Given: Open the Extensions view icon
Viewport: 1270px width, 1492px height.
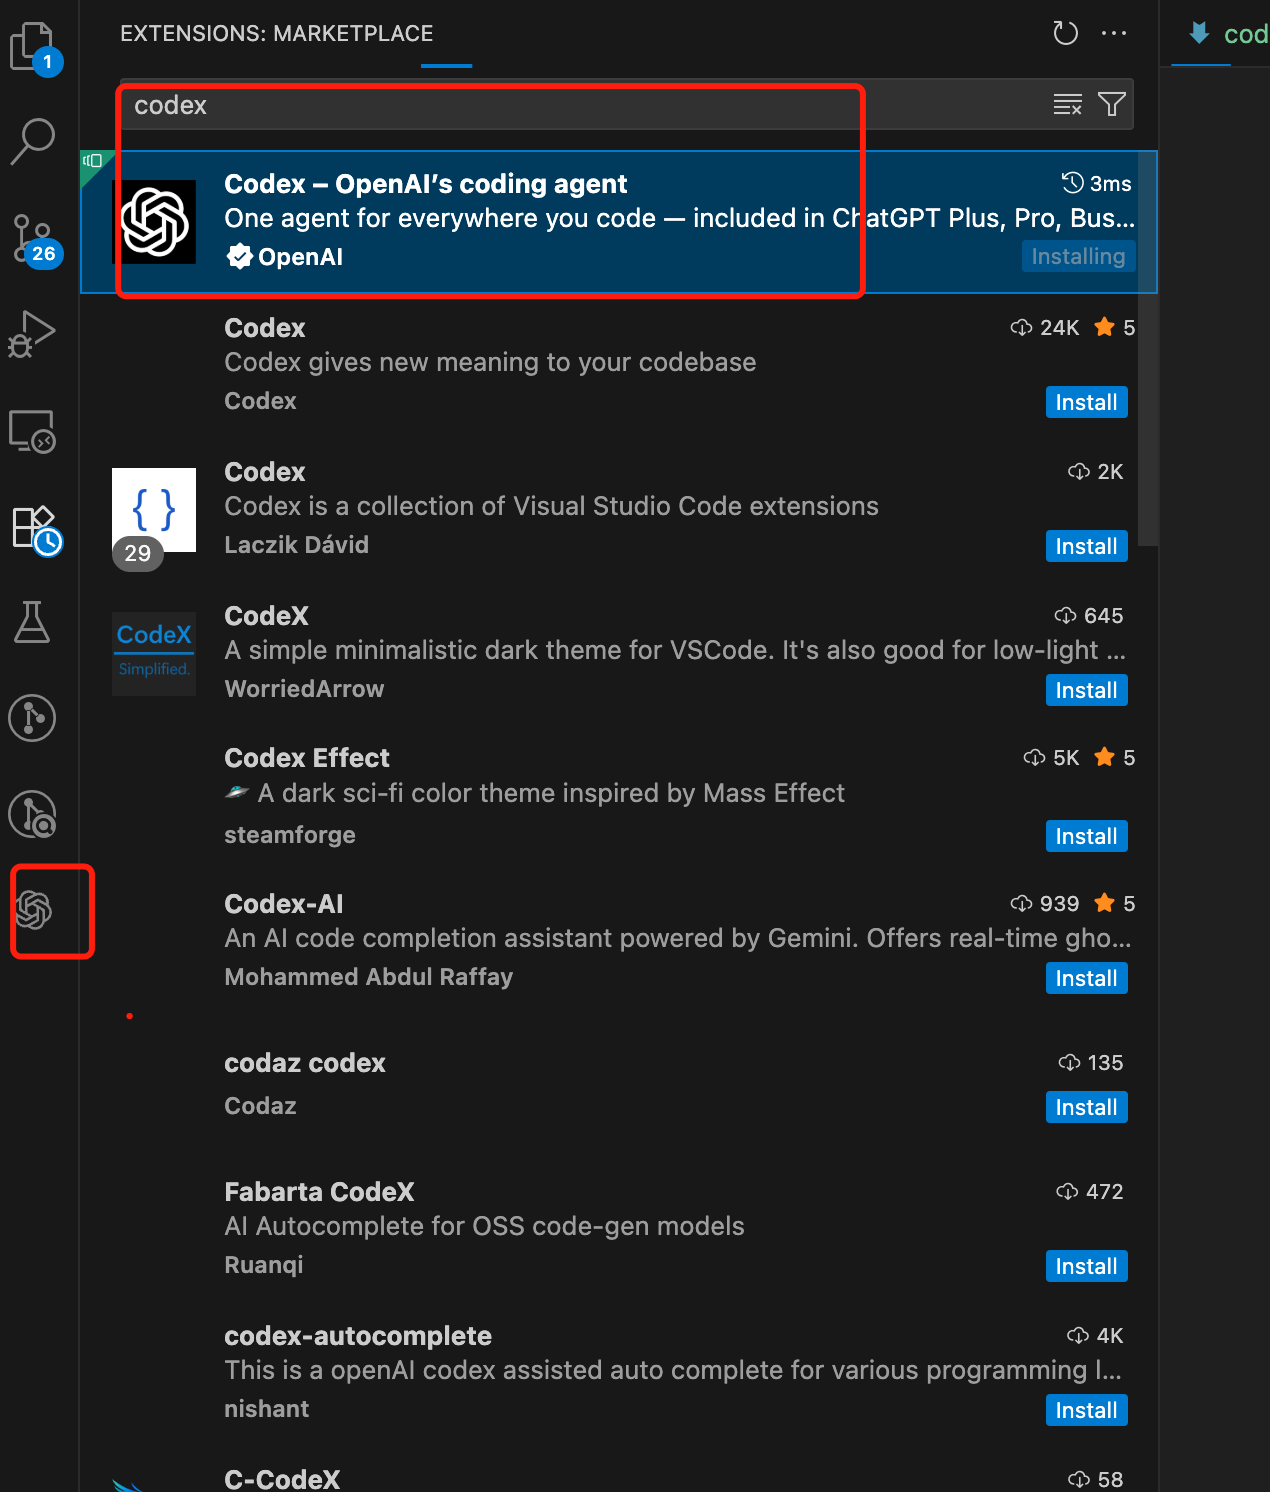Looking at the screenshot, I should 35,528.
